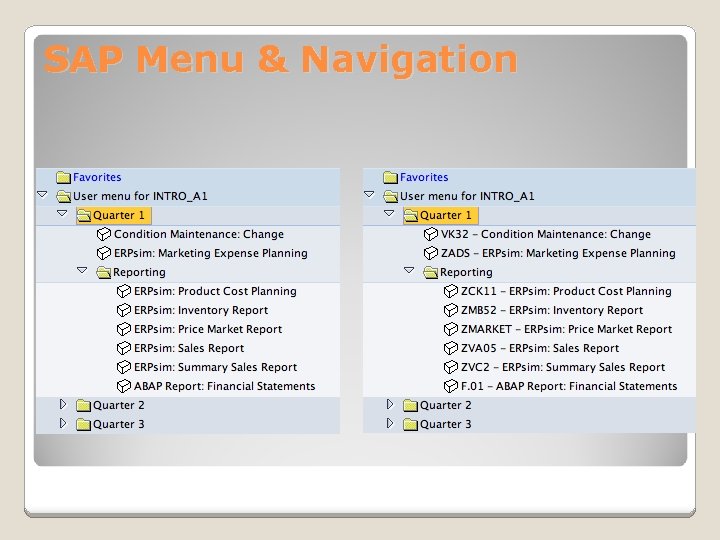Open 'ERPsim: Price Market Report' in left panel
Image resolution: width=720 pixels, height=540 pixels.
(x=208, y=329)
